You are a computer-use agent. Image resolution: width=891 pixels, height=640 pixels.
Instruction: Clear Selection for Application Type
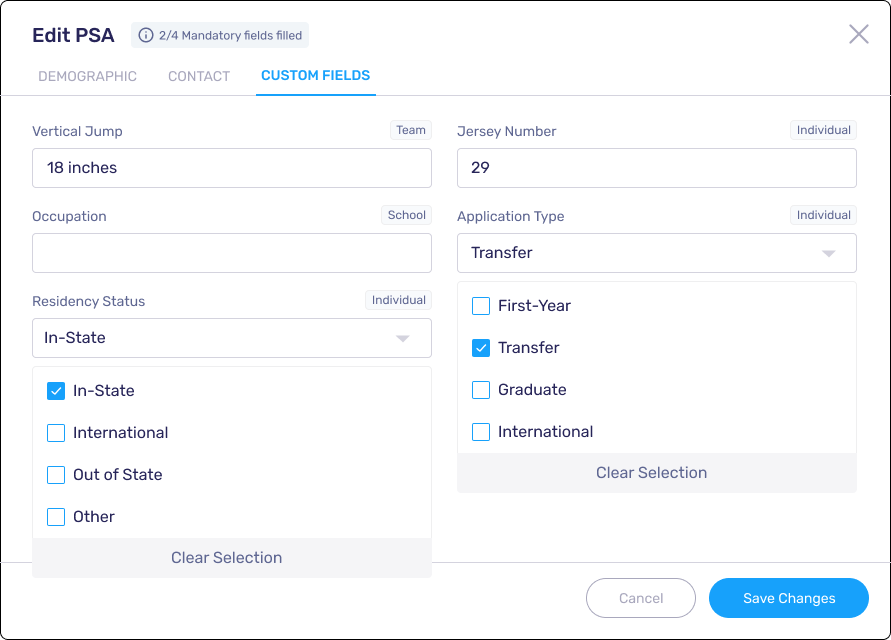pos(651,473)
